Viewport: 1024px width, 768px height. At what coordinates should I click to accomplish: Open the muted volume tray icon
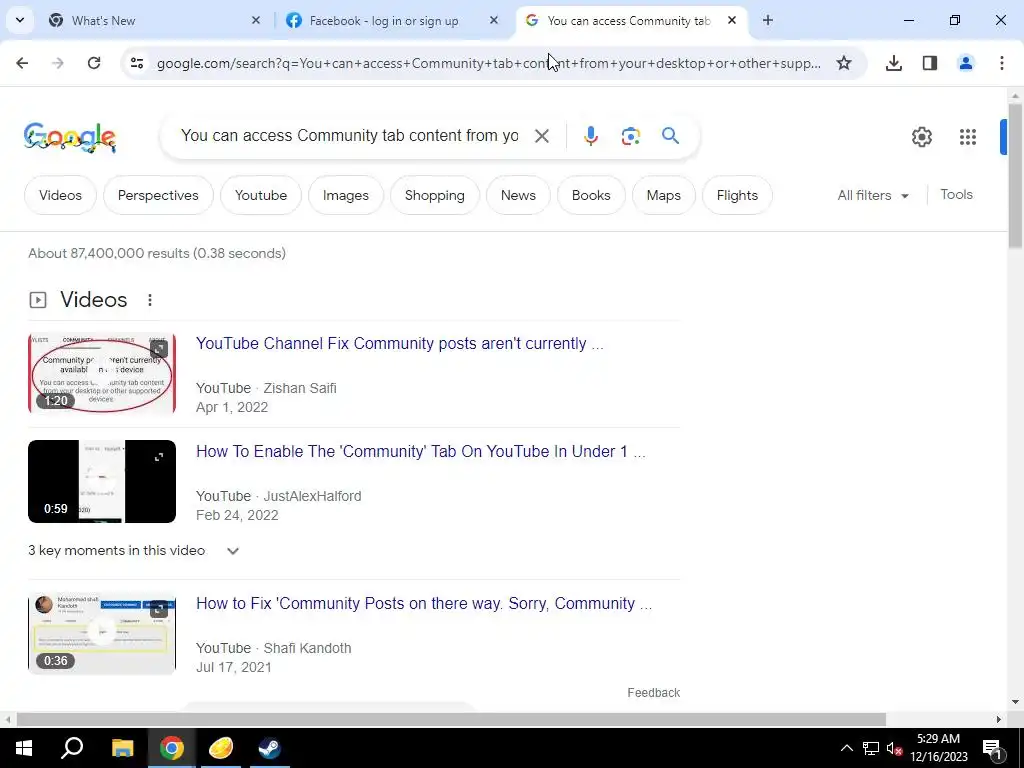click(x=894, y=748)
